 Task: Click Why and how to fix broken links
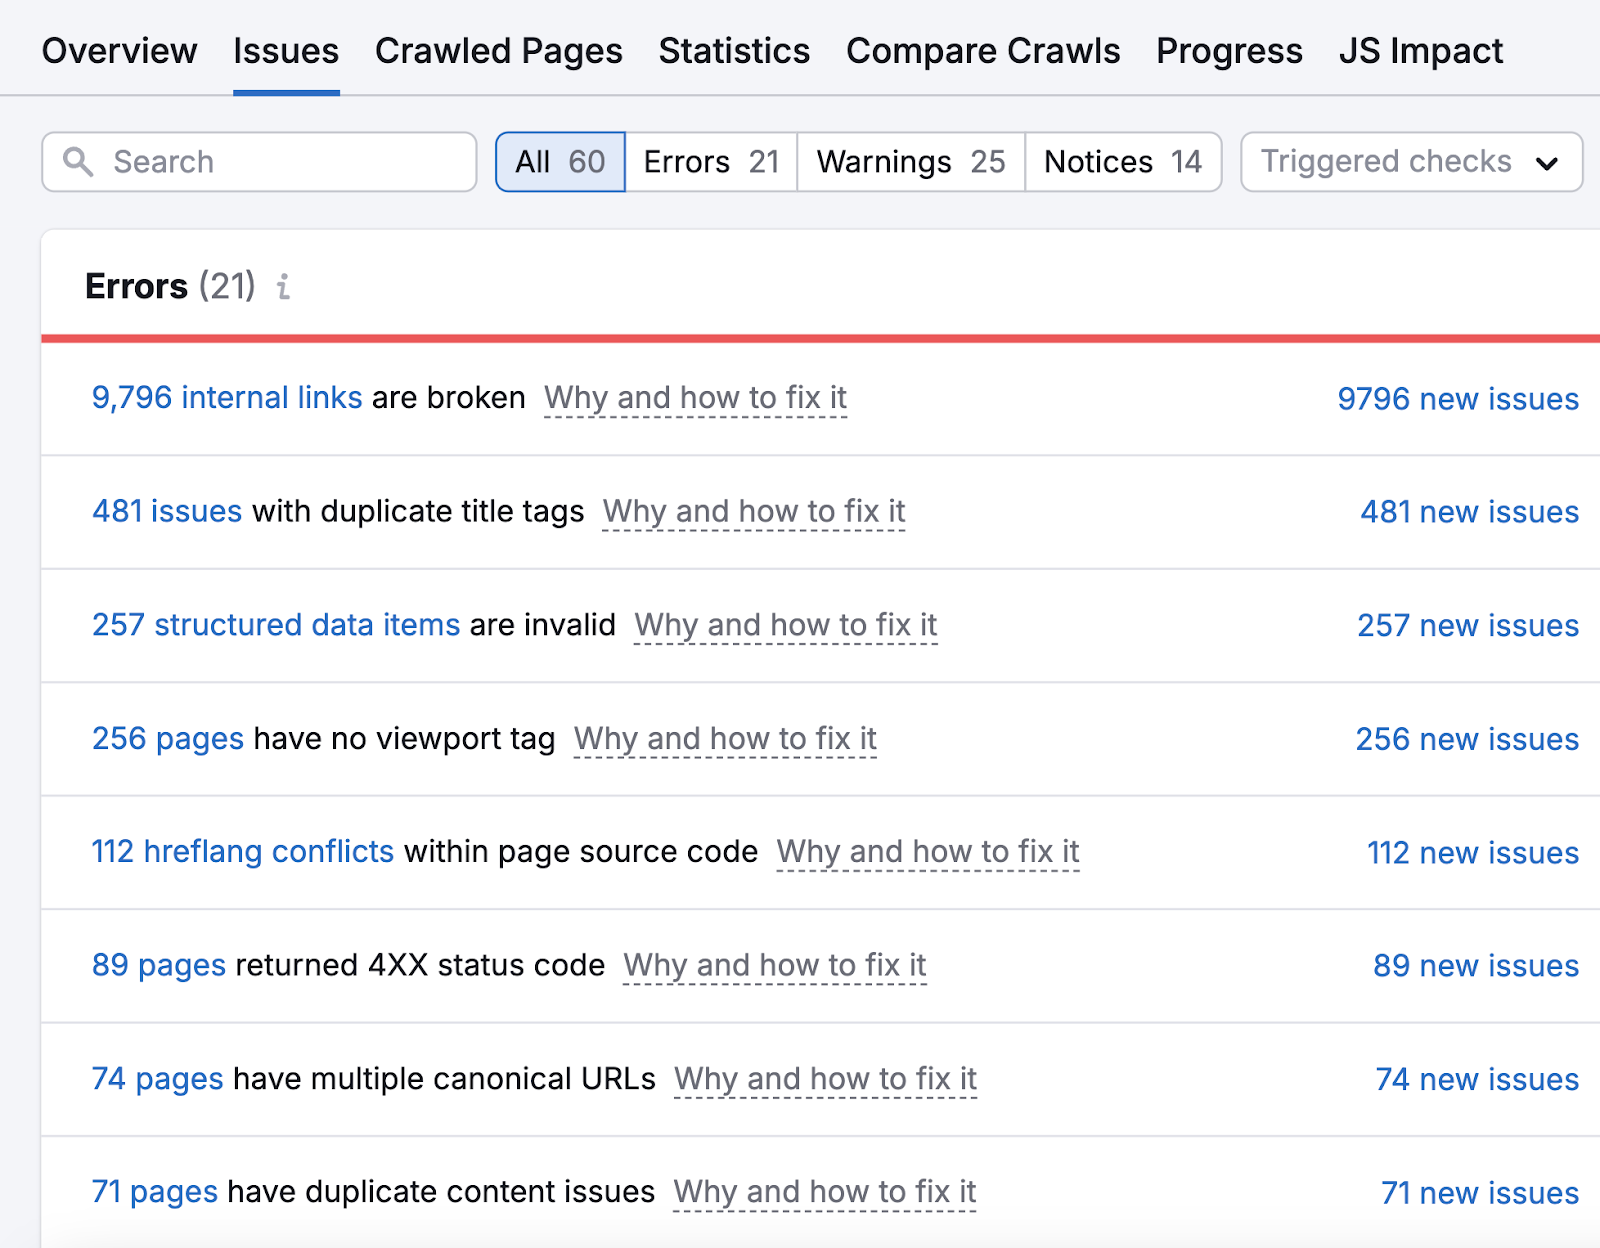pyautogui.click(x=695, y=397)
